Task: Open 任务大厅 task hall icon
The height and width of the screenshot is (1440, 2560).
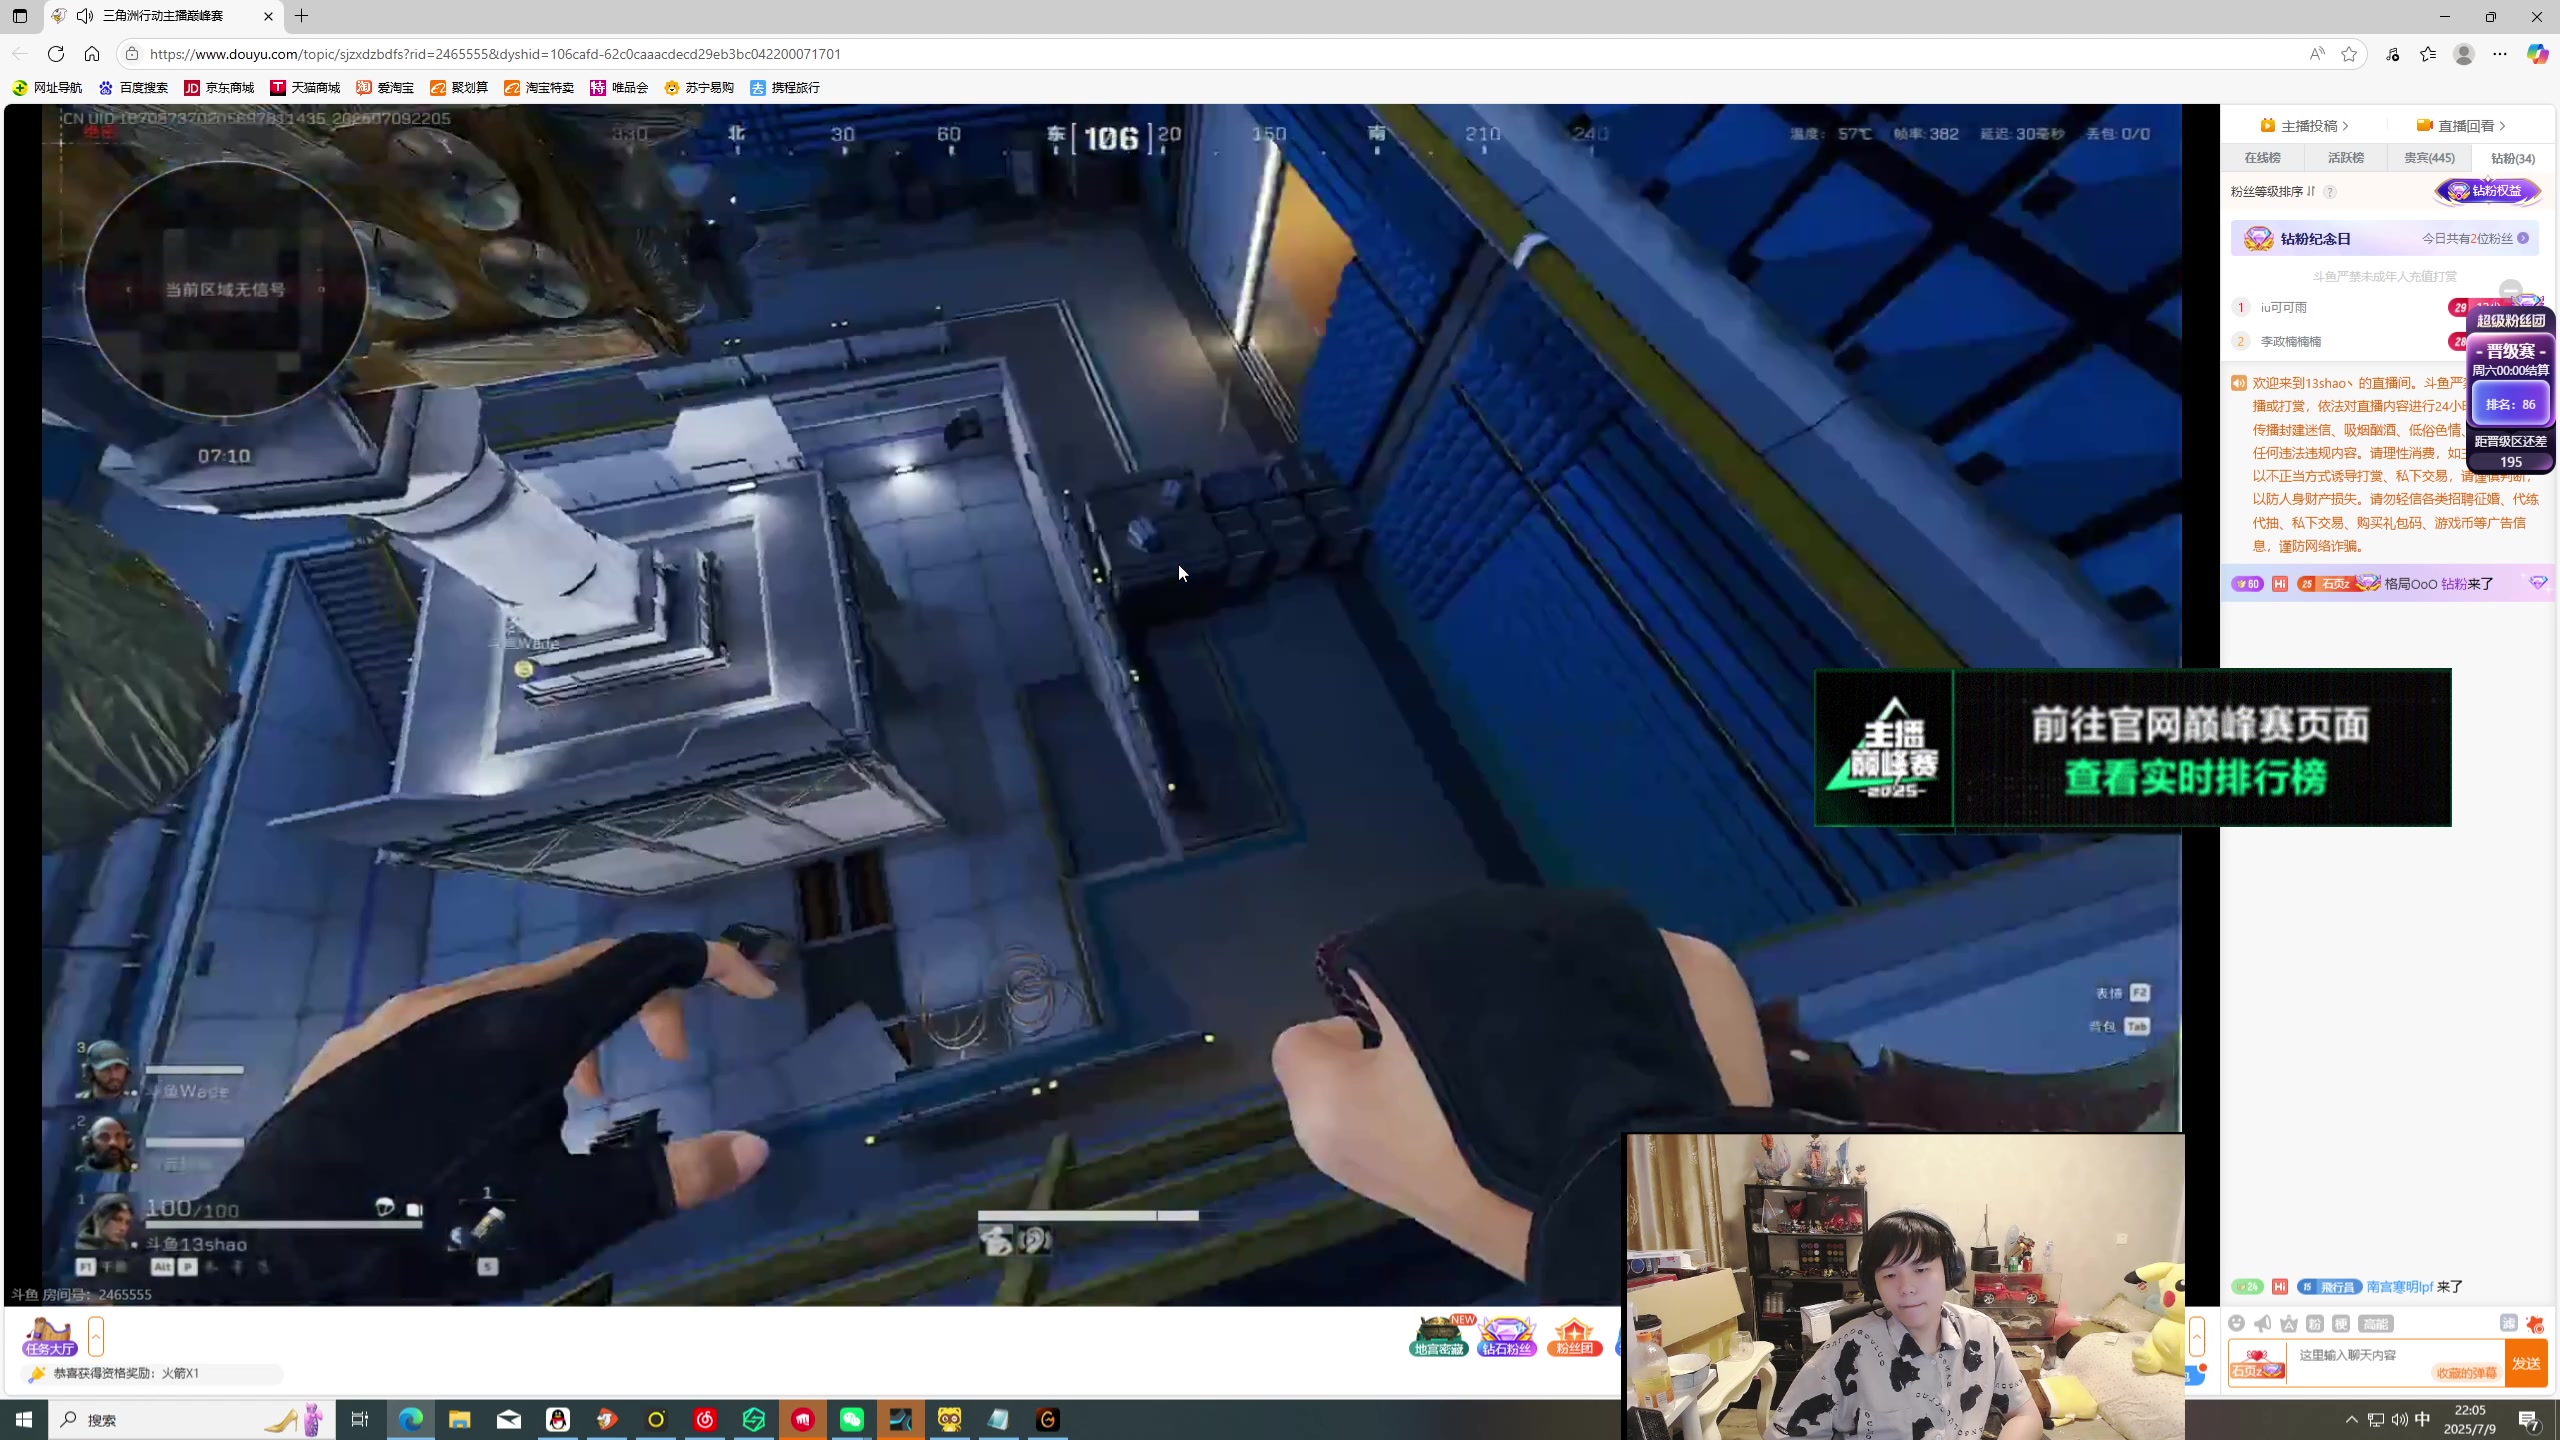Action: (x=50, y=1336)
